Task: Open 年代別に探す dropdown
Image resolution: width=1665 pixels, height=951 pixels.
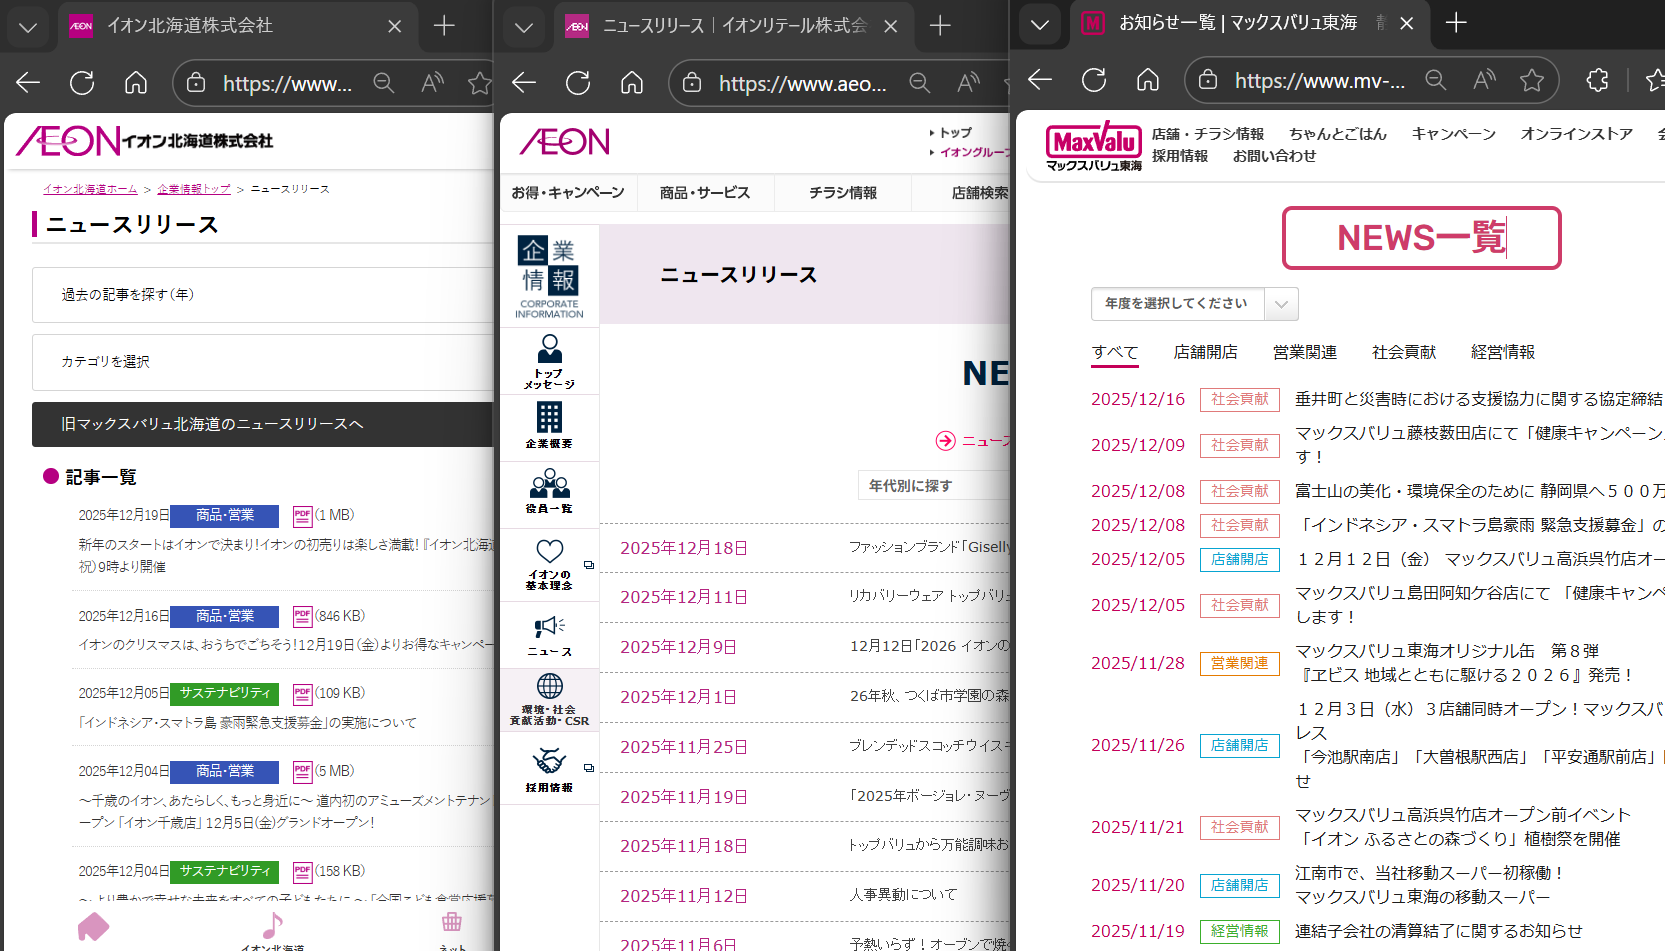Action: pos(934,486)
